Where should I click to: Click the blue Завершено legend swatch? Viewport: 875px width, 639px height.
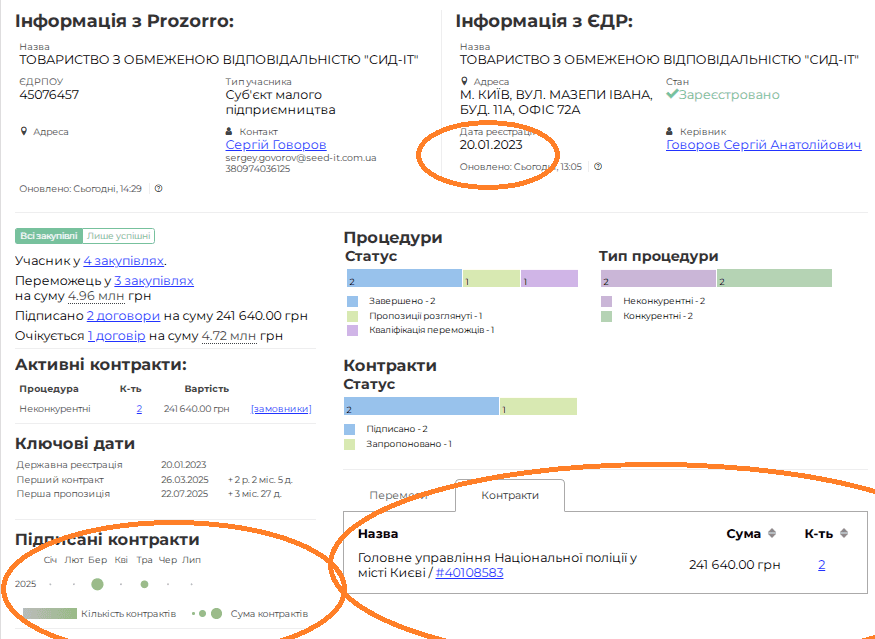click(352, 301)
